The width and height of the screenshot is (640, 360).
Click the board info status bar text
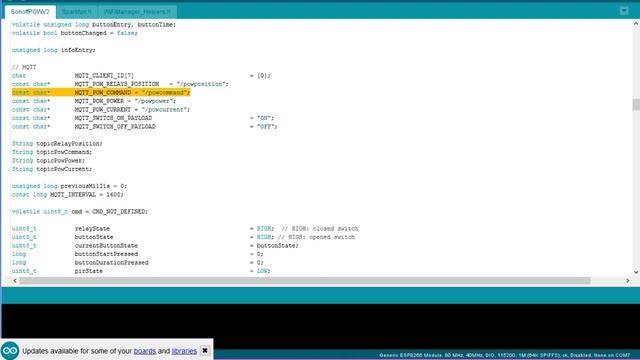pyautogui.click(x=504, y=356)
